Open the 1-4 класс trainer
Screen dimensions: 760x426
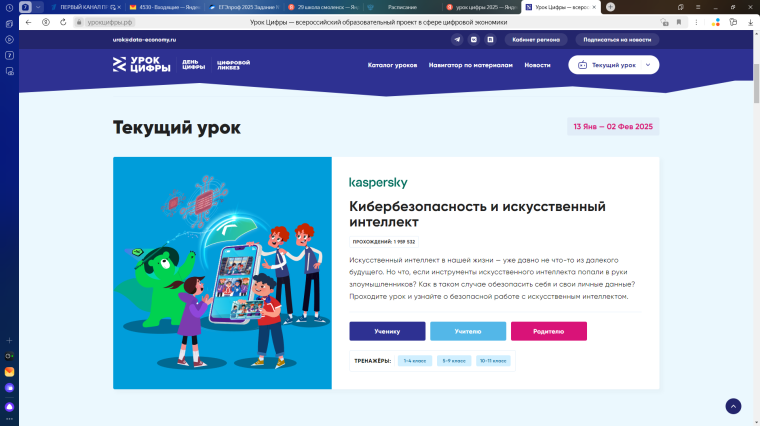pyautogui.click(x=415, y=361)
